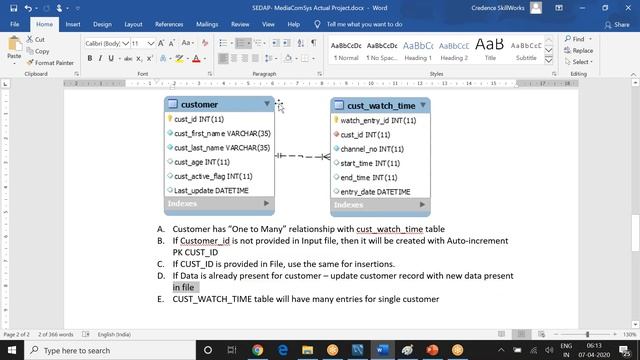Open the Change Case dropdown
Screen dimensions: 640x360
click(187, 43)
